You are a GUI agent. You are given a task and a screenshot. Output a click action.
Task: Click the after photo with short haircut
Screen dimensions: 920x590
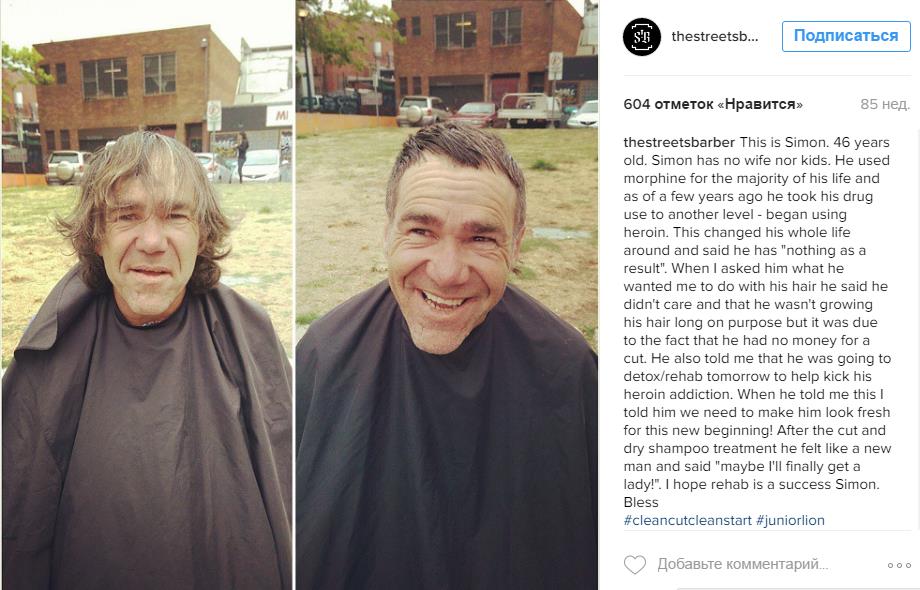pos(447,295)
